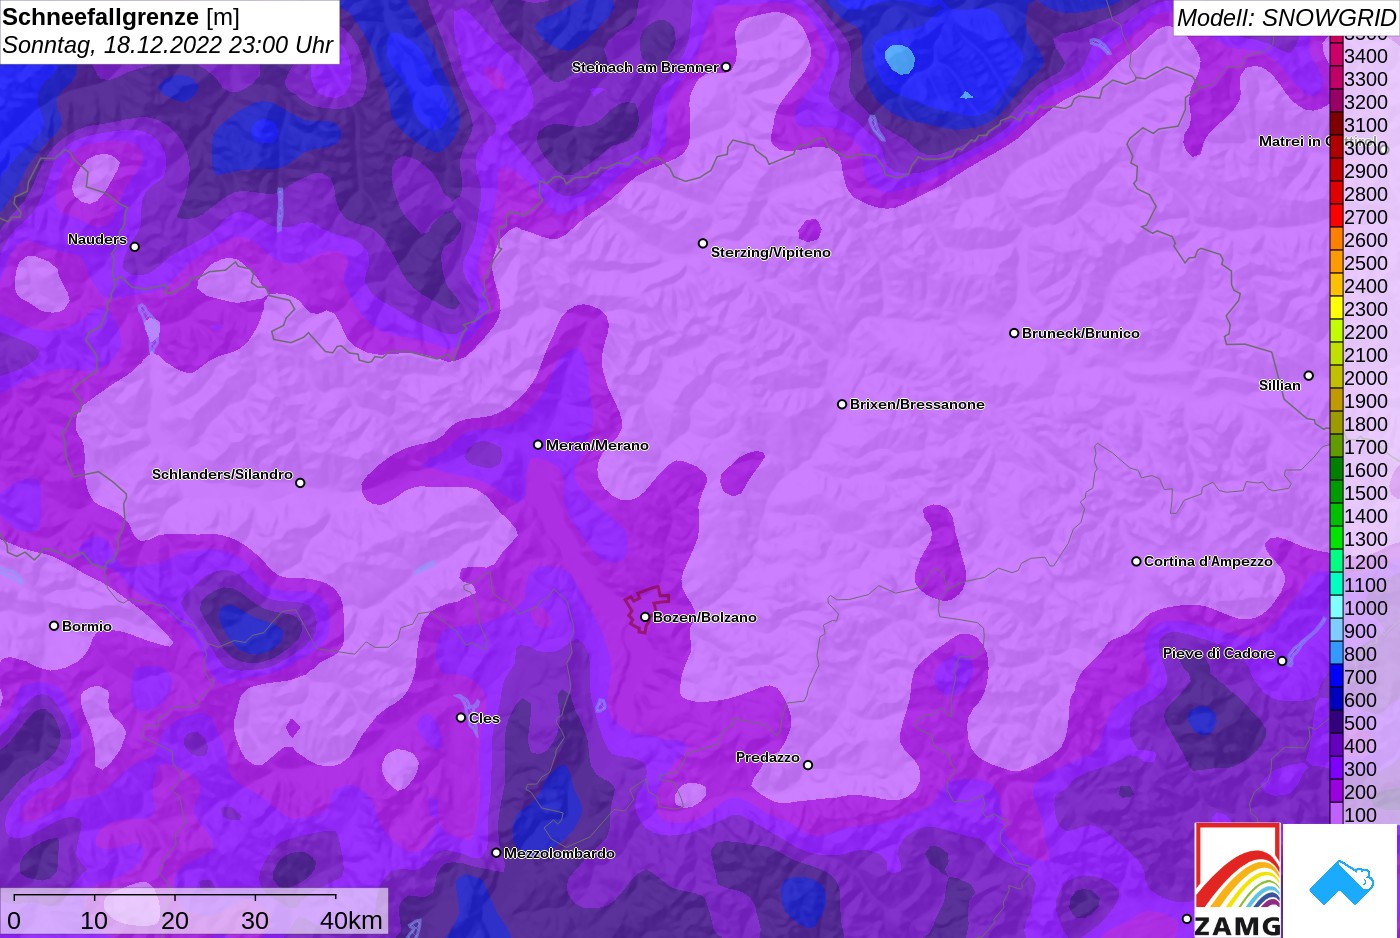
Task: Click the 3400 legend value
Action: 1366,56
